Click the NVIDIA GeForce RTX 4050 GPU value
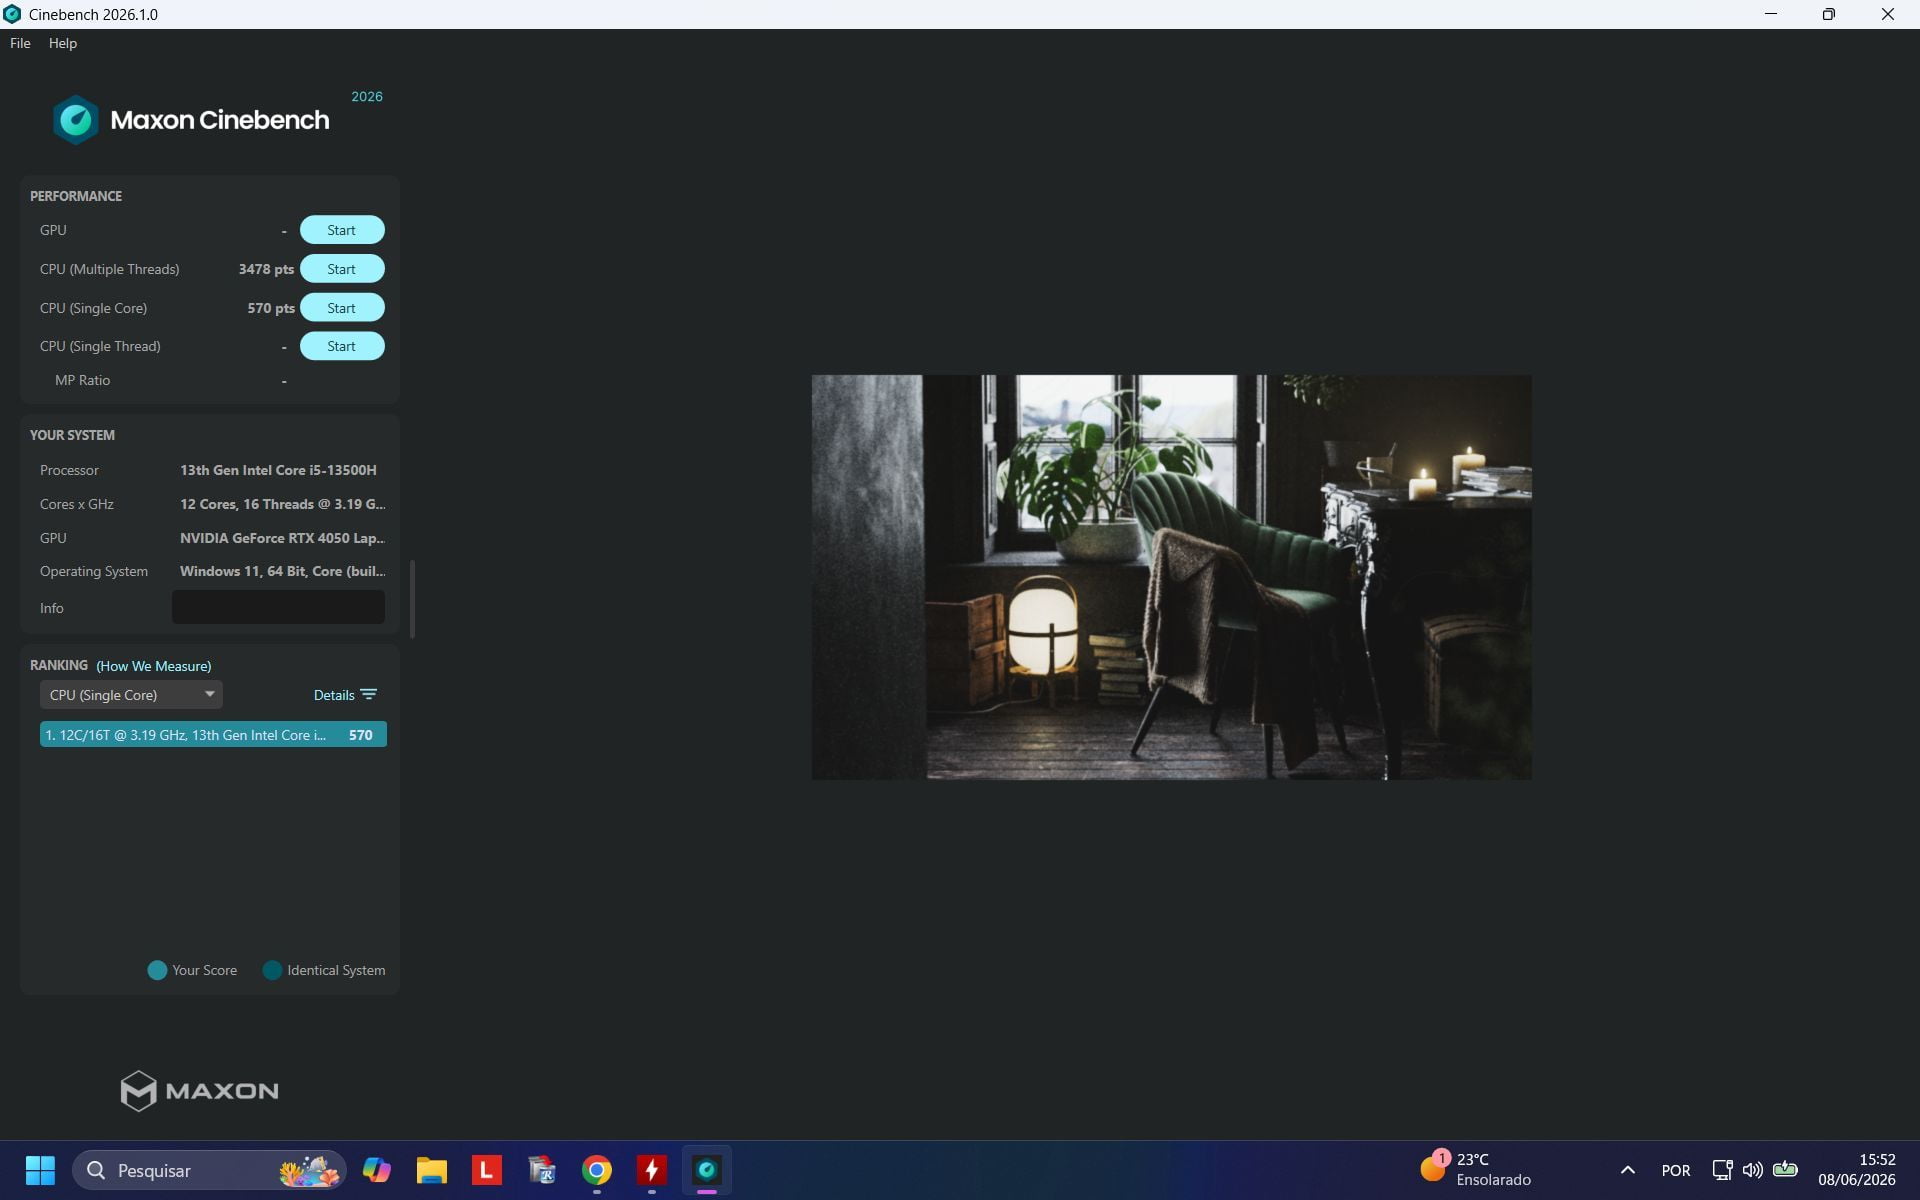Image resolution: width=1920 pixels, height=1200 pixels. coord(282,538)
